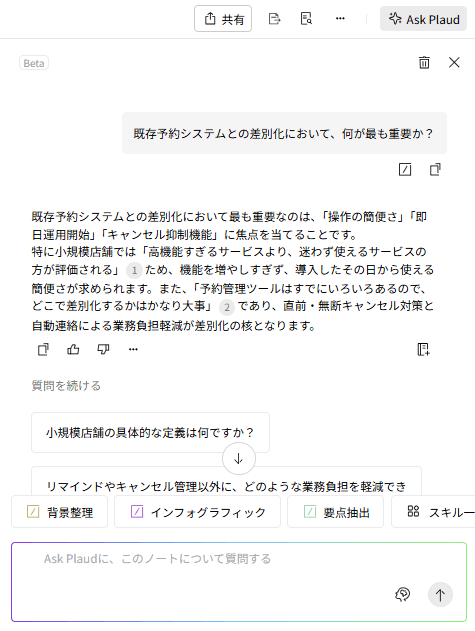Edit the user question with pencil icon
Viewport: 475px width, 631px height.
(405, 169)
